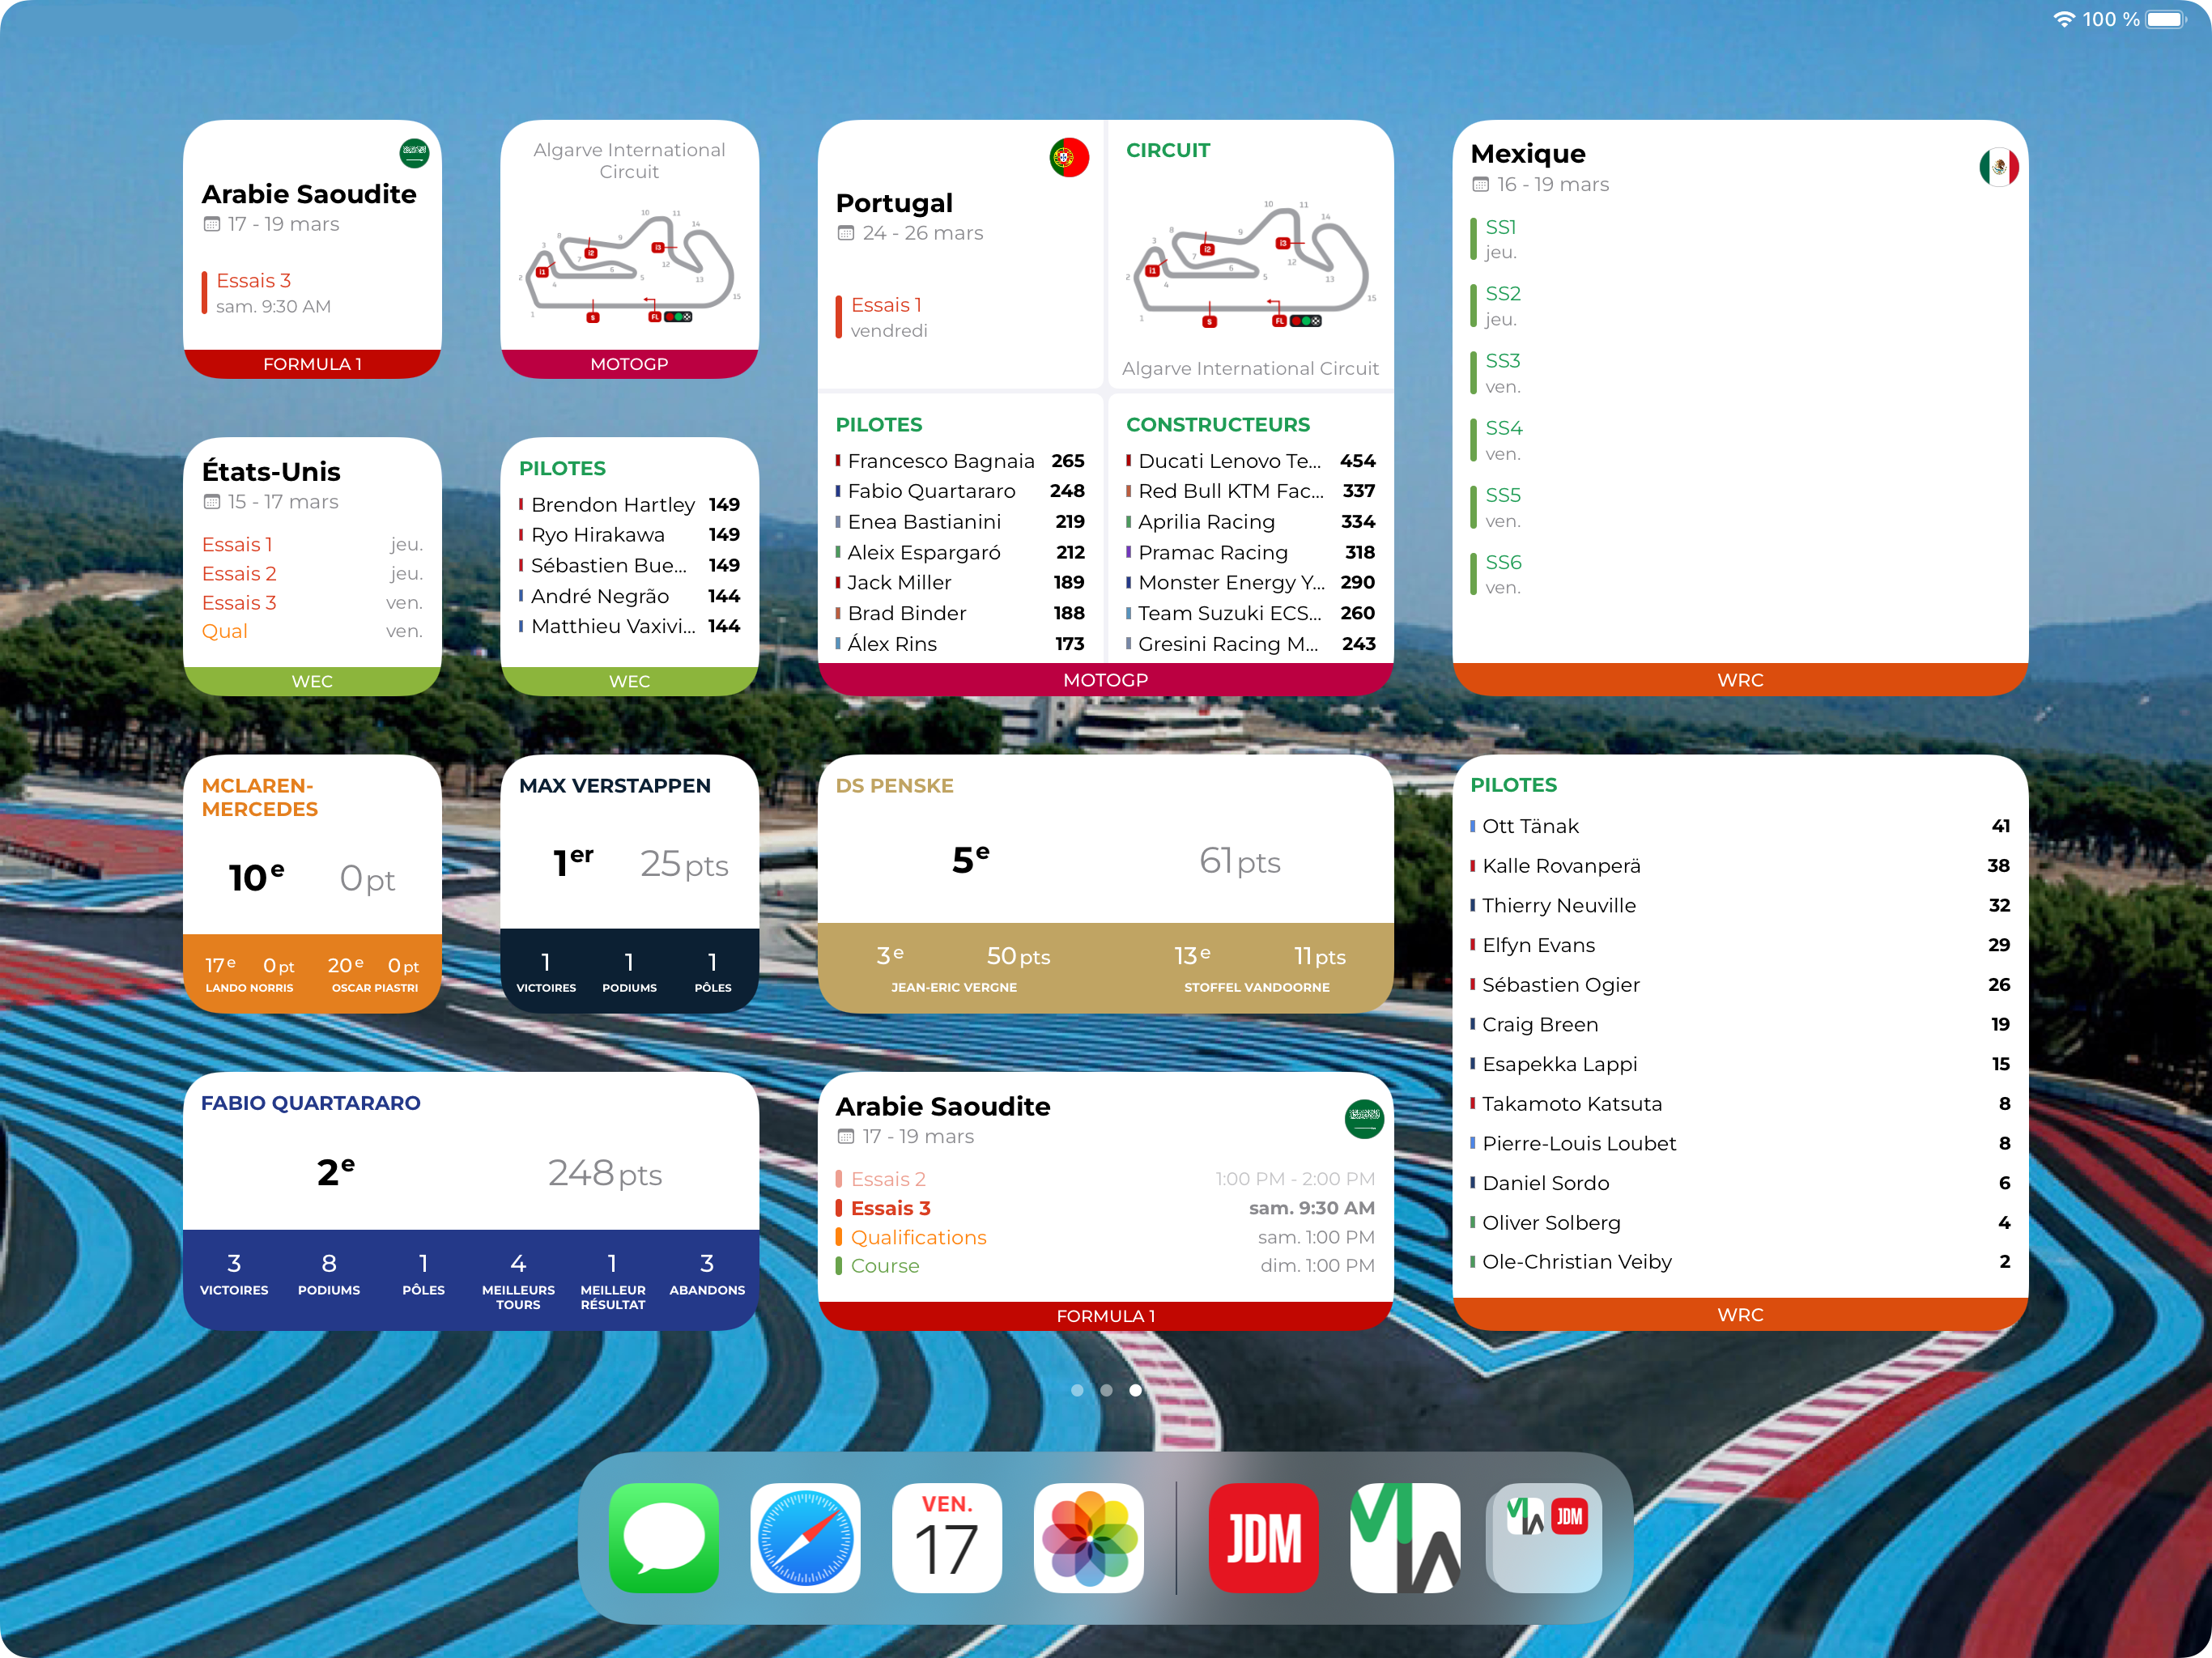This screenshot has width=2212, height=1658.
Task: Tap calendar icon beside 16 - 19 mars
Action: coord(1481,184)
